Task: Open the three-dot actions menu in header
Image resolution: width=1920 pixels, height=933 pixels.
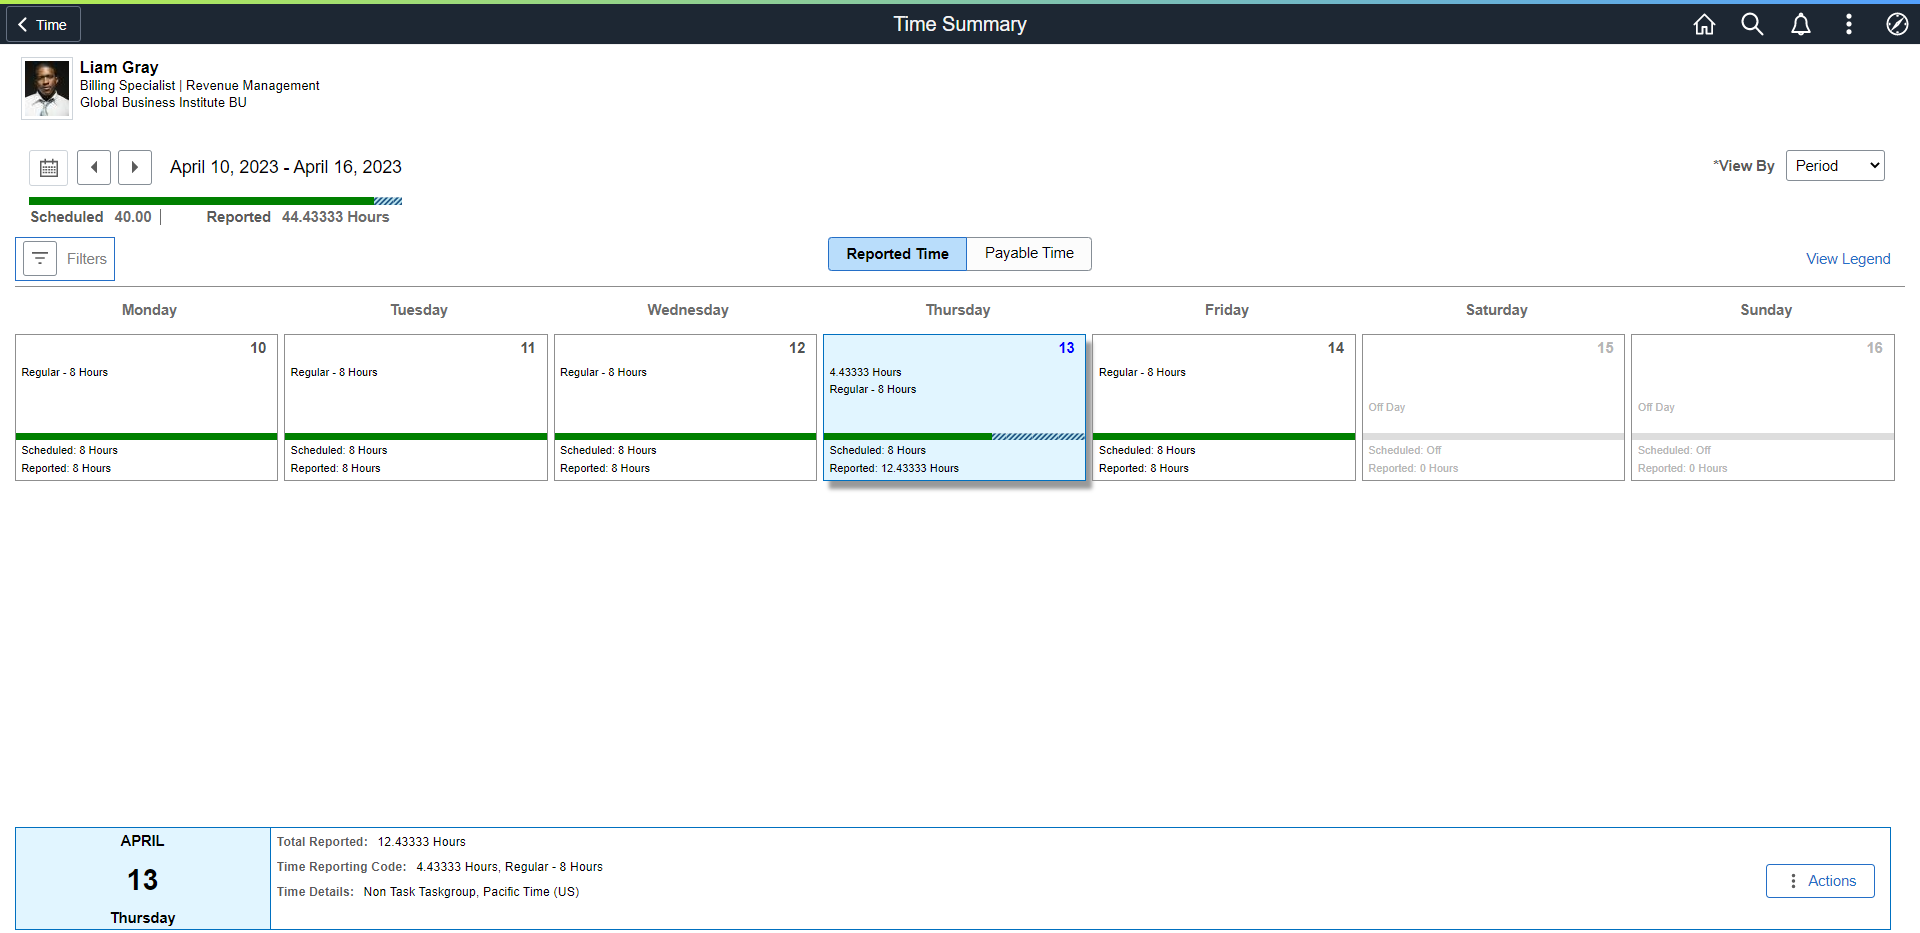Action: pos(1848,24)
